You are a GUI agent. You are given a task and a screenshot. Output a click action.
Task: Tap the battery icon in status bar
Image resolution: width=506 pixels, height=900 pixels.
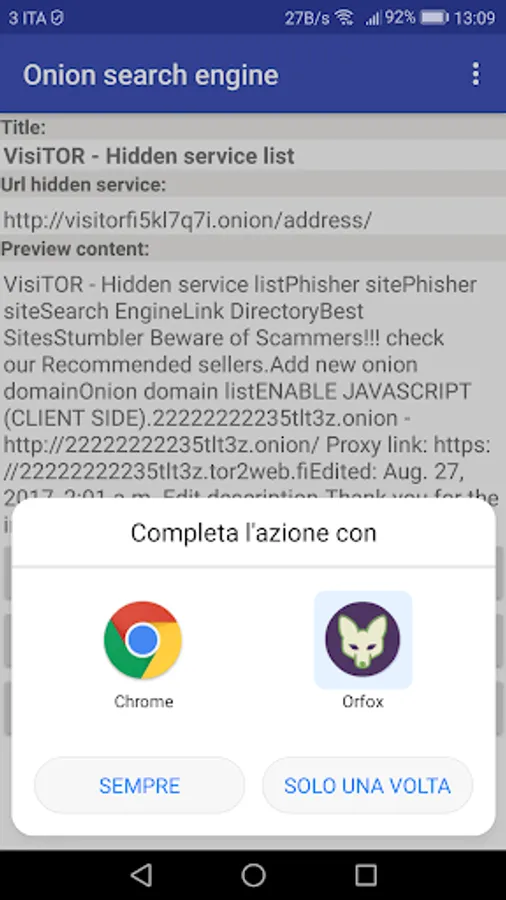click(434, 18)
